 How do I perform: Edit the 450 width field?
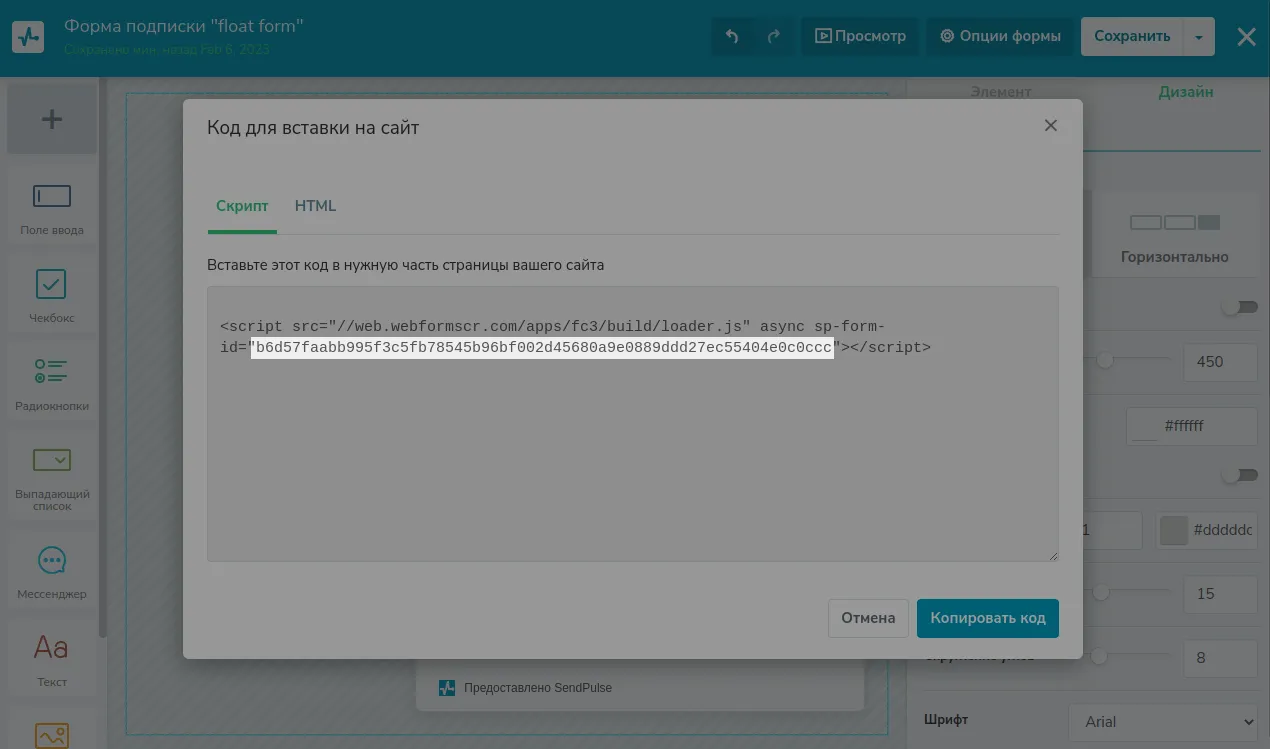tap(1220, 362)
